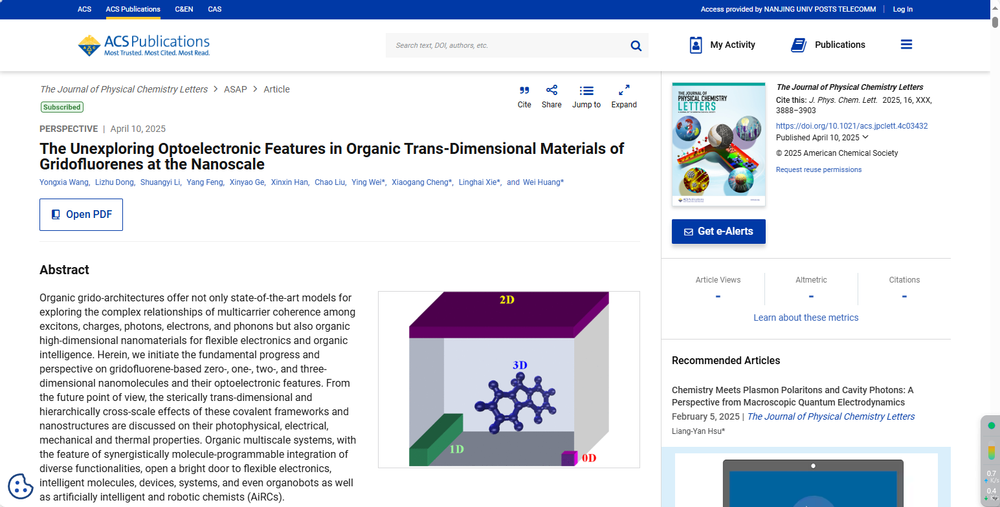Screen dimensions: 1000x507
Task: Open the article DOI link
Action: 851,126
